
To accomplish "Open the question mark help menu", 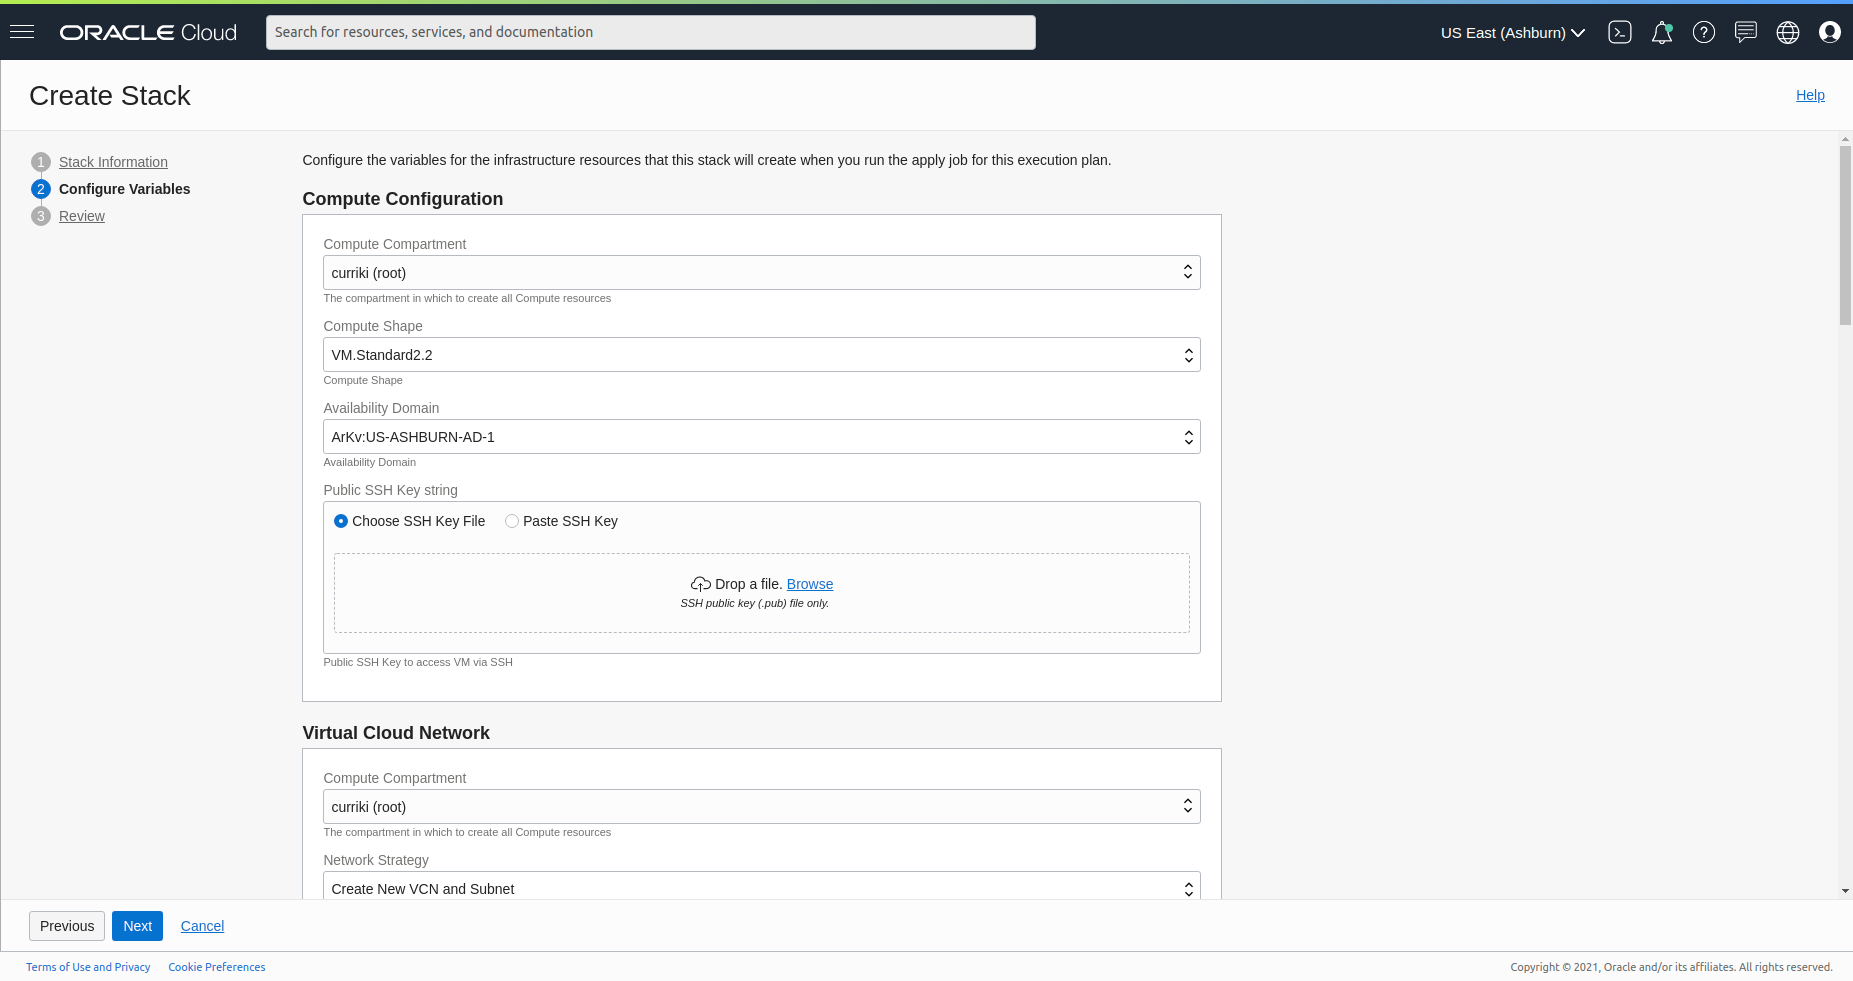I will coord(1704,32).
